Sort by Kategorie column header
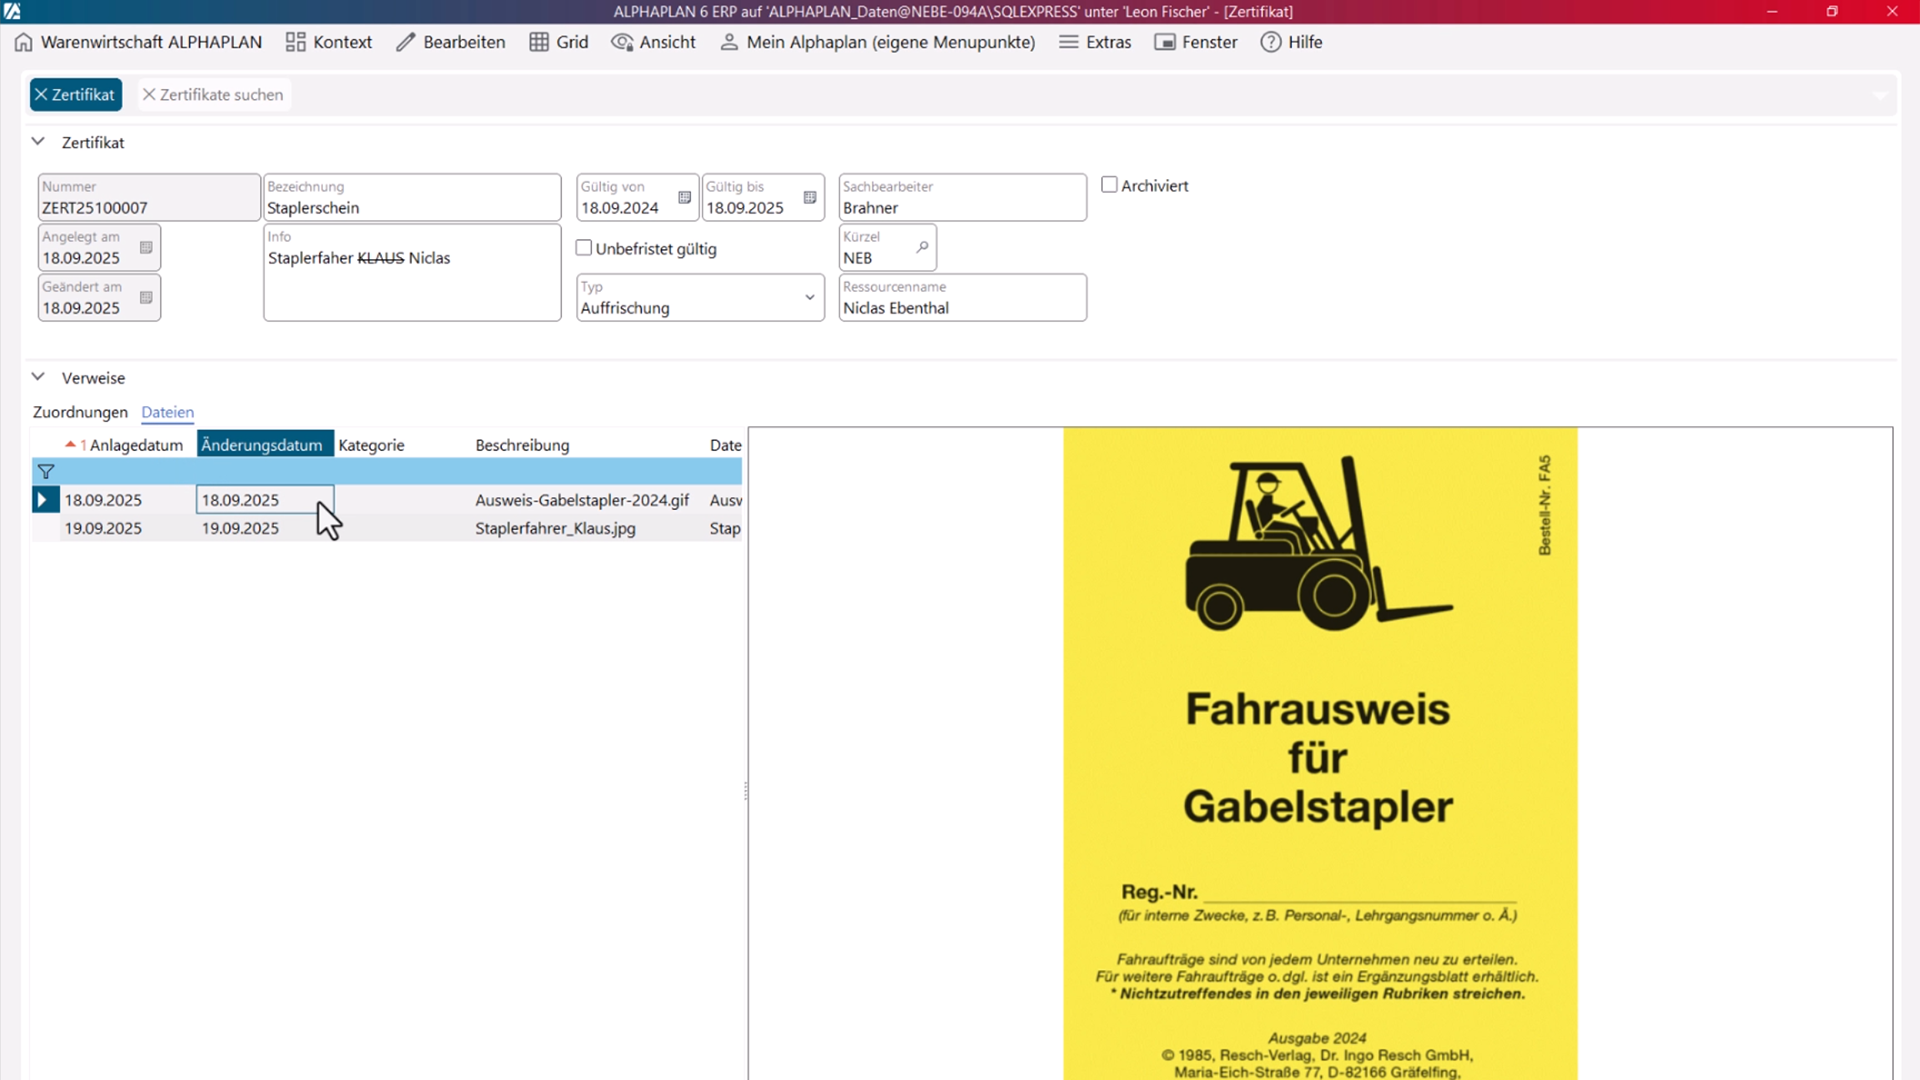This screenshot has width=1920, height=1080. [x=371, y=445]
